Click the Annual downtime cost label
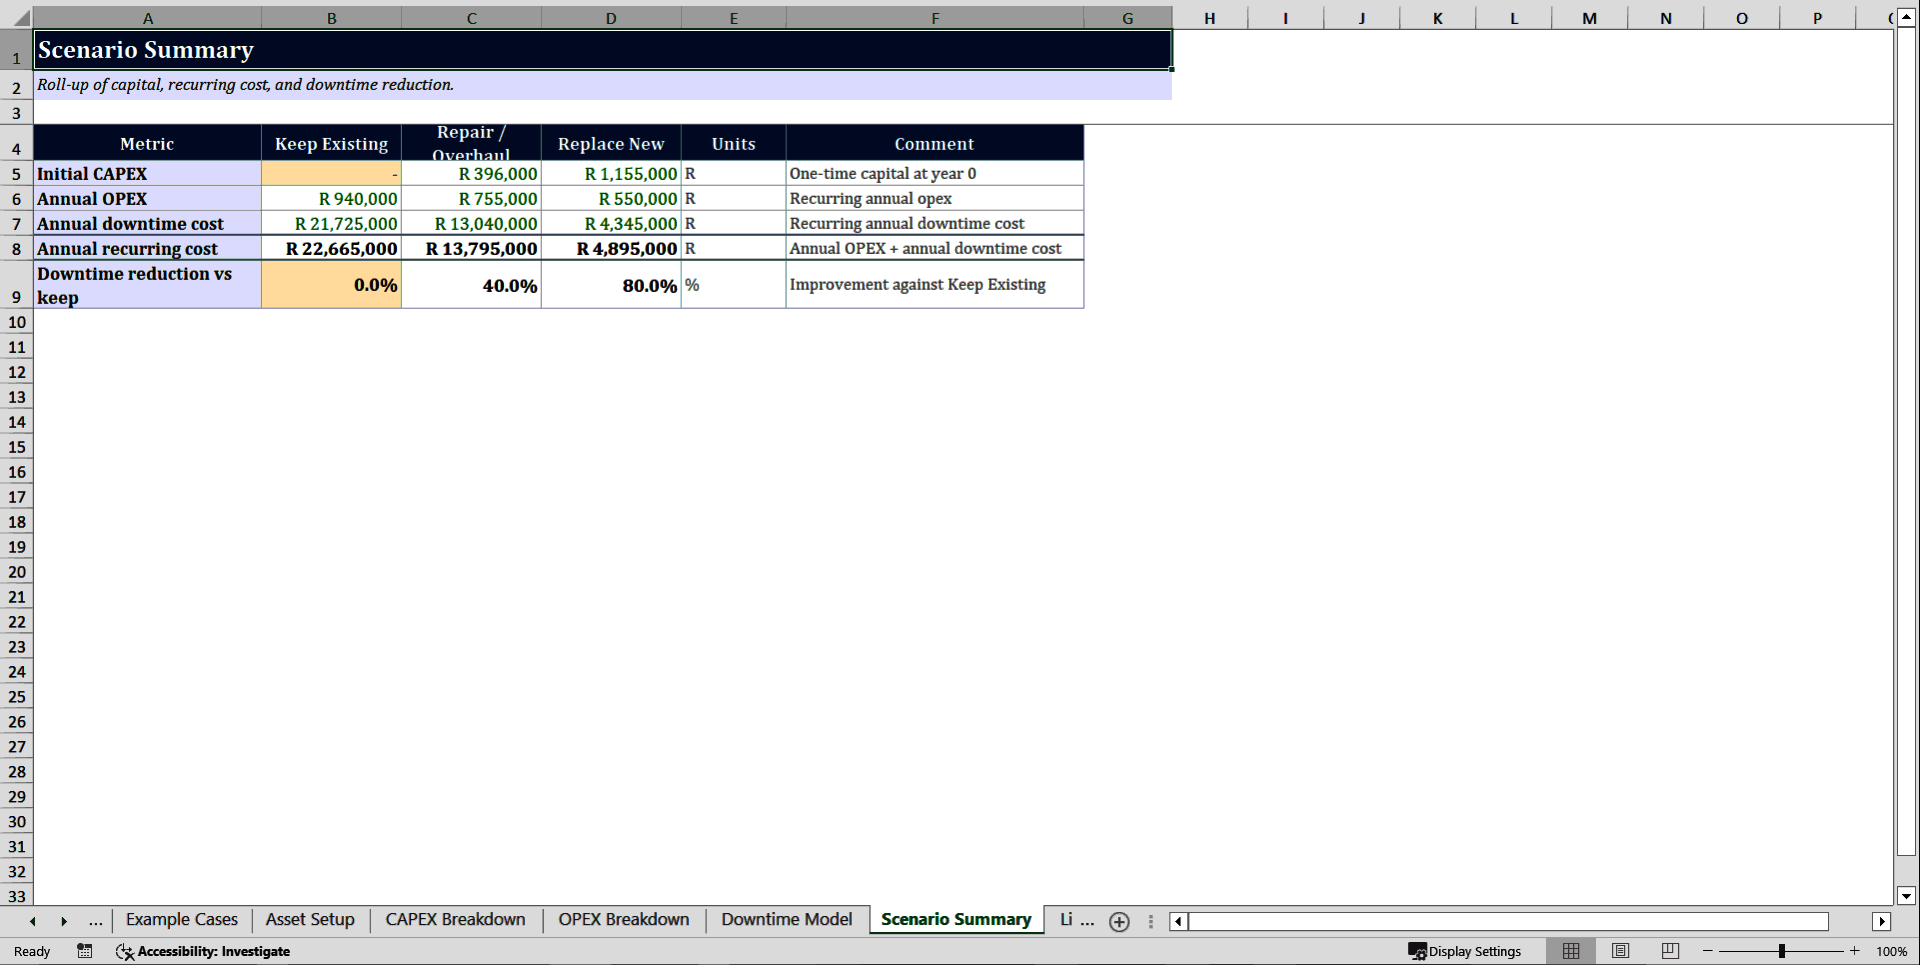 point(147,223)
